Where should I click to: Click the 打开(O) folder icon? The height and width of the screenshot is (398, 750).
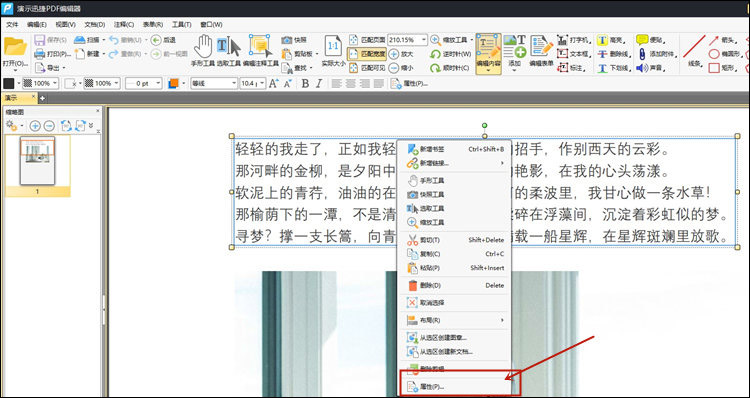tap(15, 46)
